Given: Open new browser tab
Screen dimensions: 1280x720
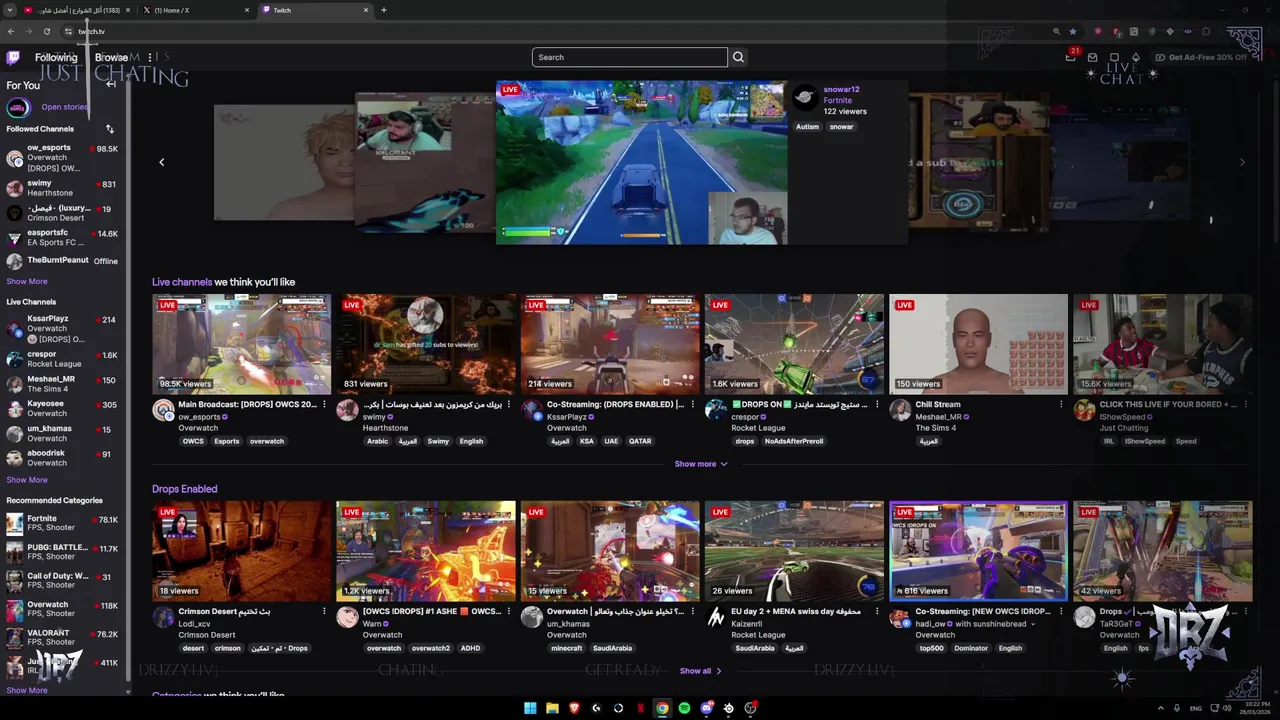Looking at the screenshot, I should (x=384, y=10).
